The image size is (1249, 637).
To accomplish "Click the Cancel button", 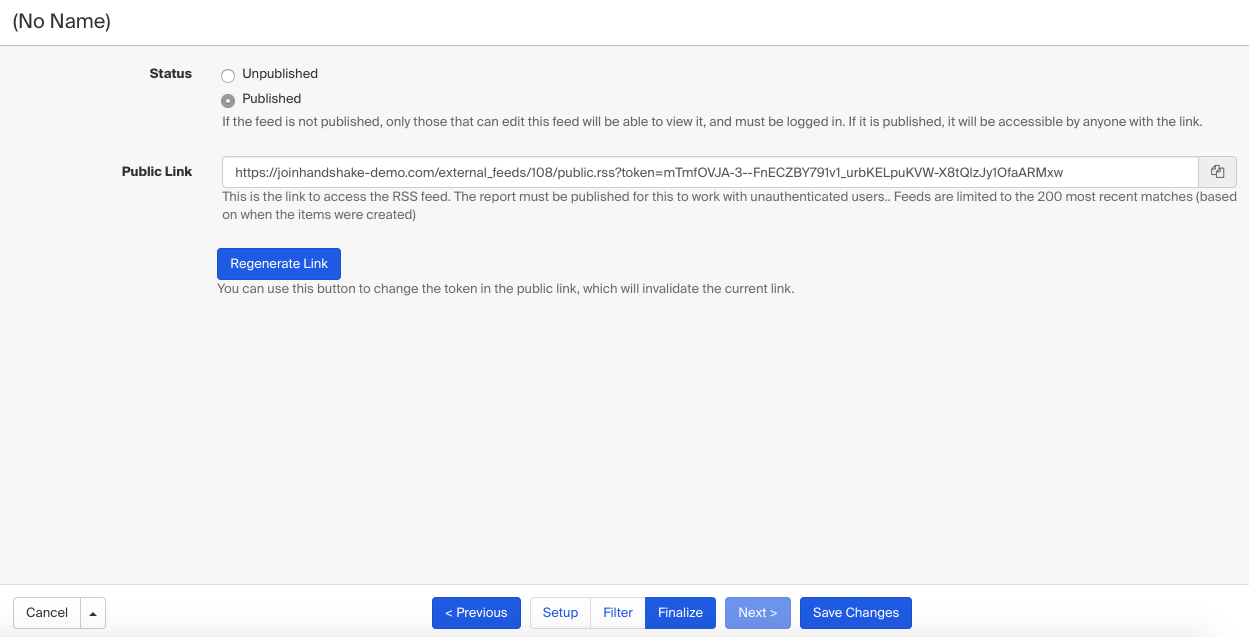I will click(47, 613).
